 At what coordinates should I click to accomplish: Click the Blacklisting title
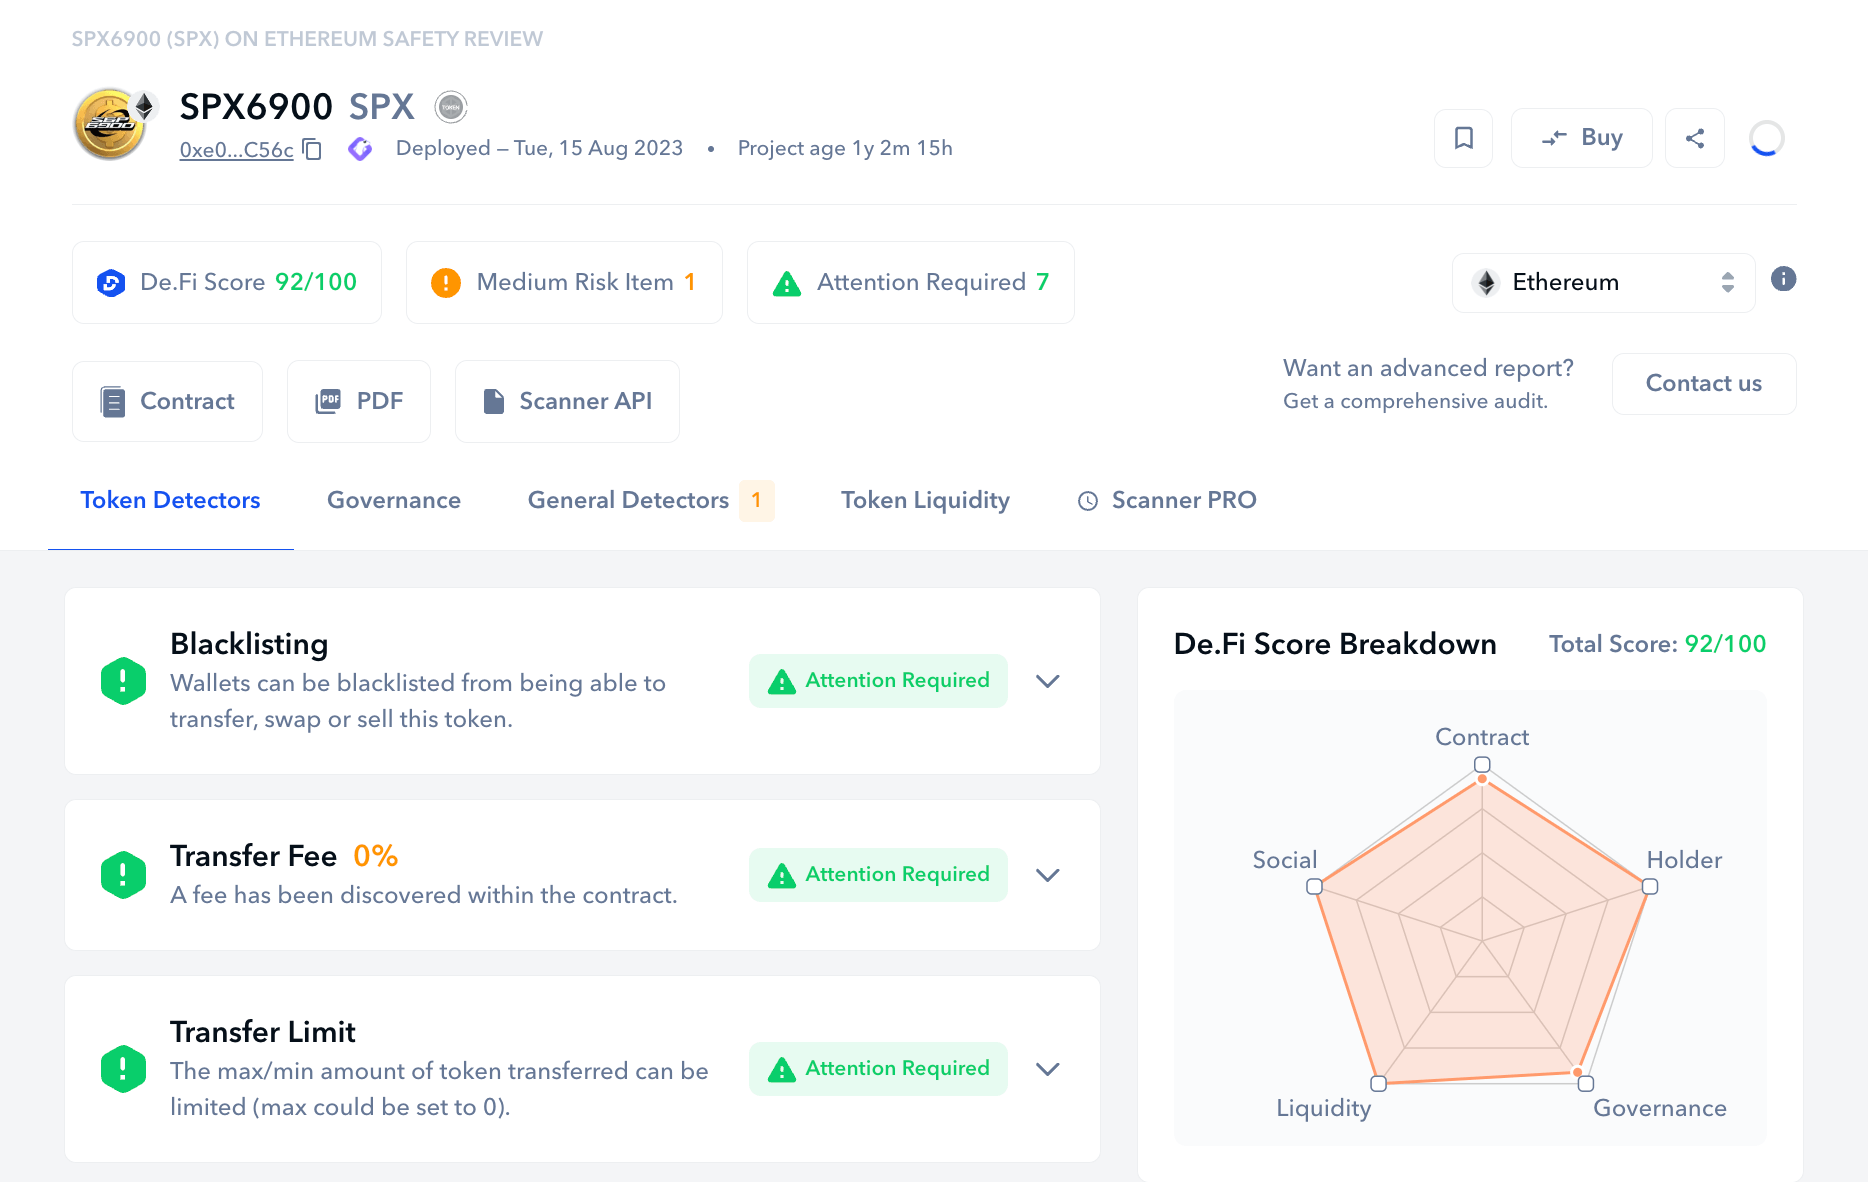pyautogui.click(x=249, y=644)
